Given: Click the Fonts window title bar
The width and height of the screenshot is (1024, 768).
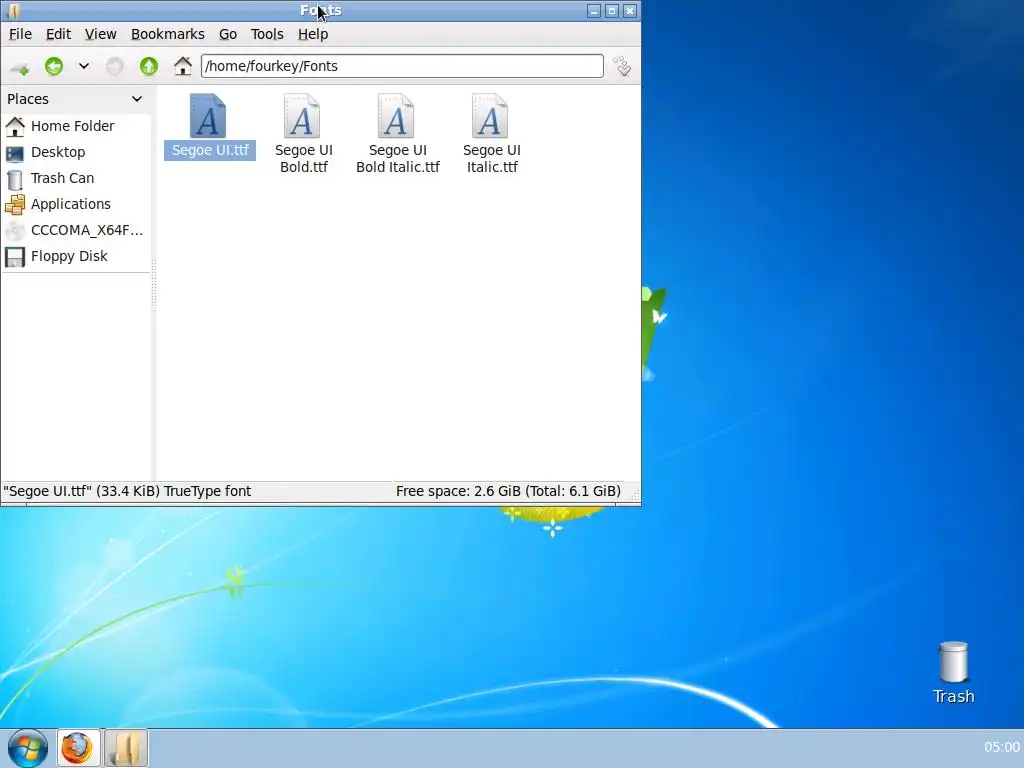Looking at the screenshot, I should (x=321, y=10).
